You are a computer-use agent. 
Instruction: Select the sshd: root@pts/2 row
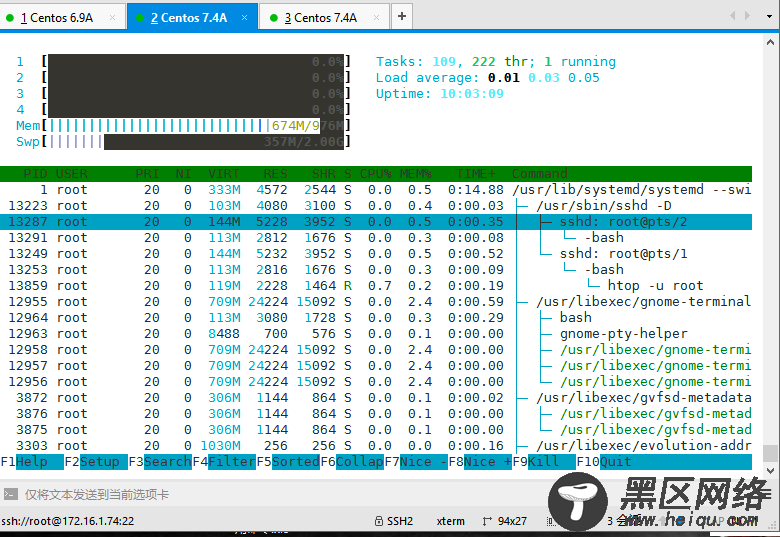coord(376,222)
